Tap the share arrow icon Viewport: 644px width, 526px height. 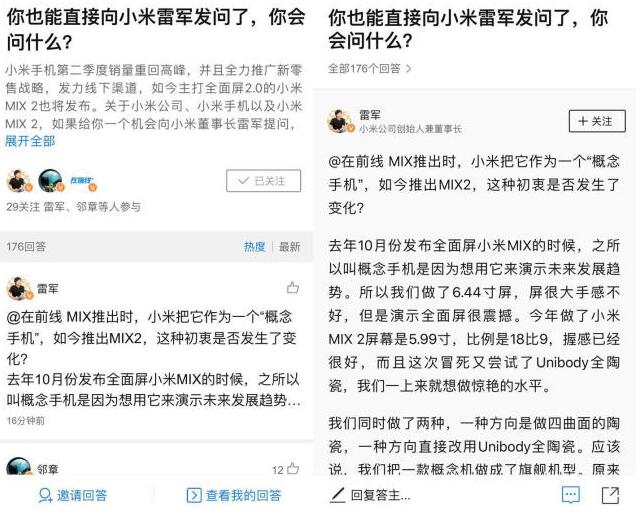click(x=610, y=494)
